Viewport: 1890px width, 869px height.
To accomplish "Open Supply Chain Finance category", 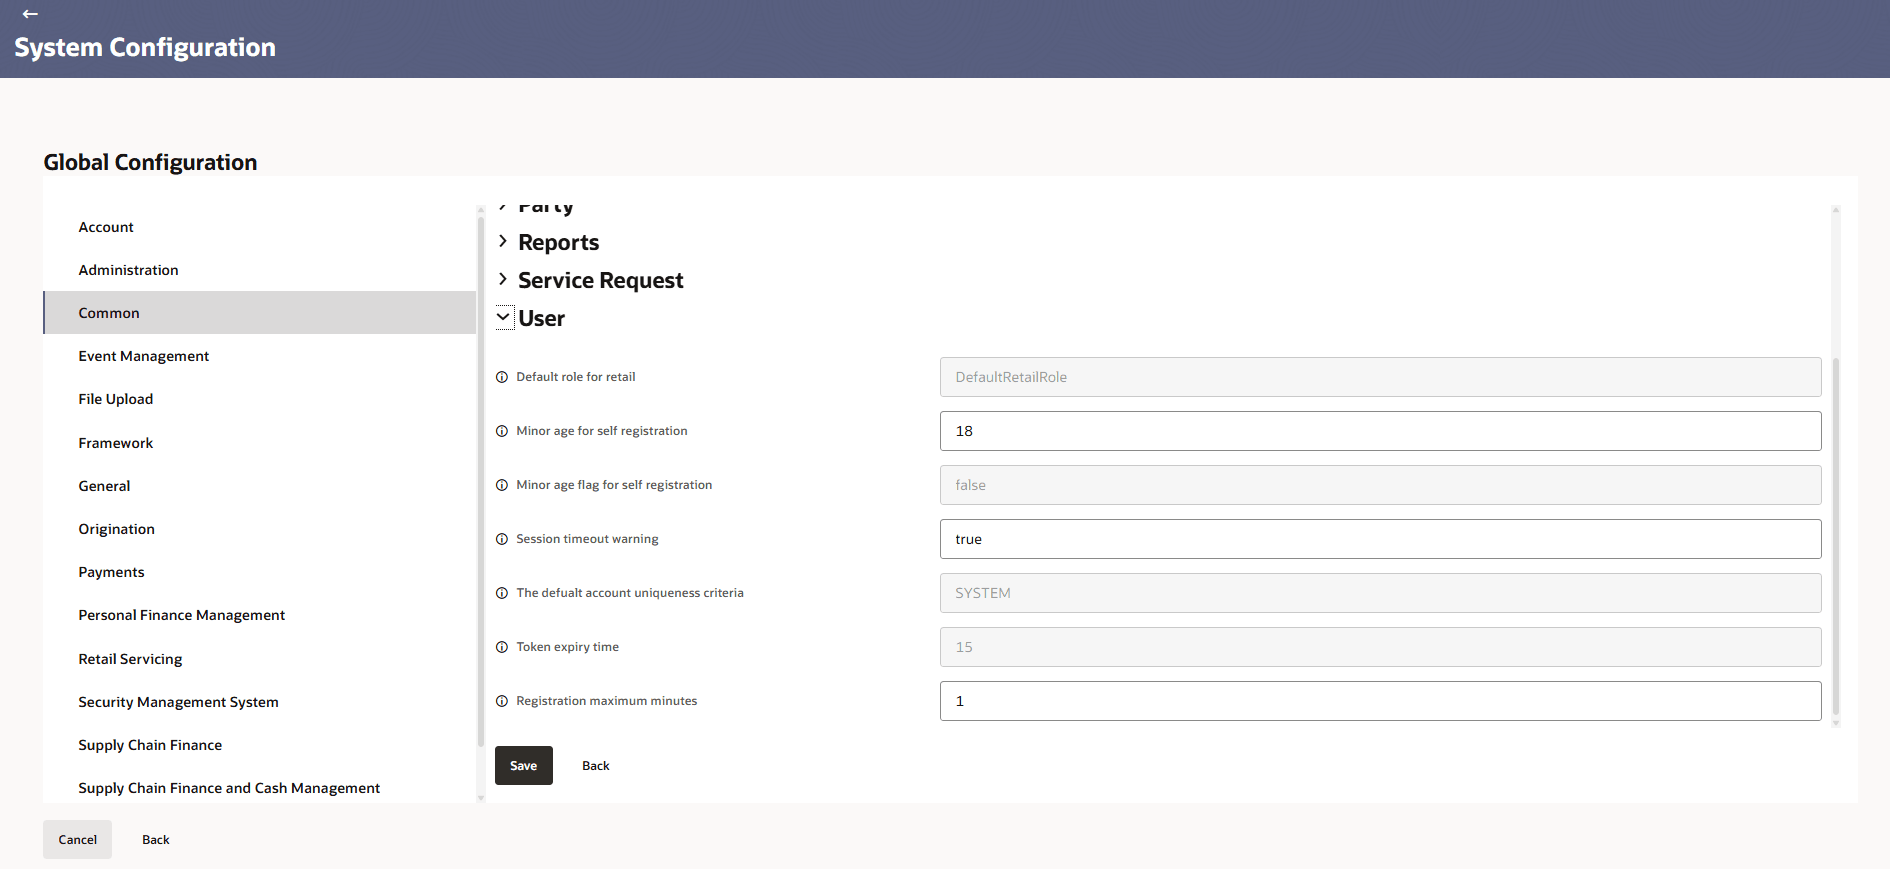I will pos(260,745).
